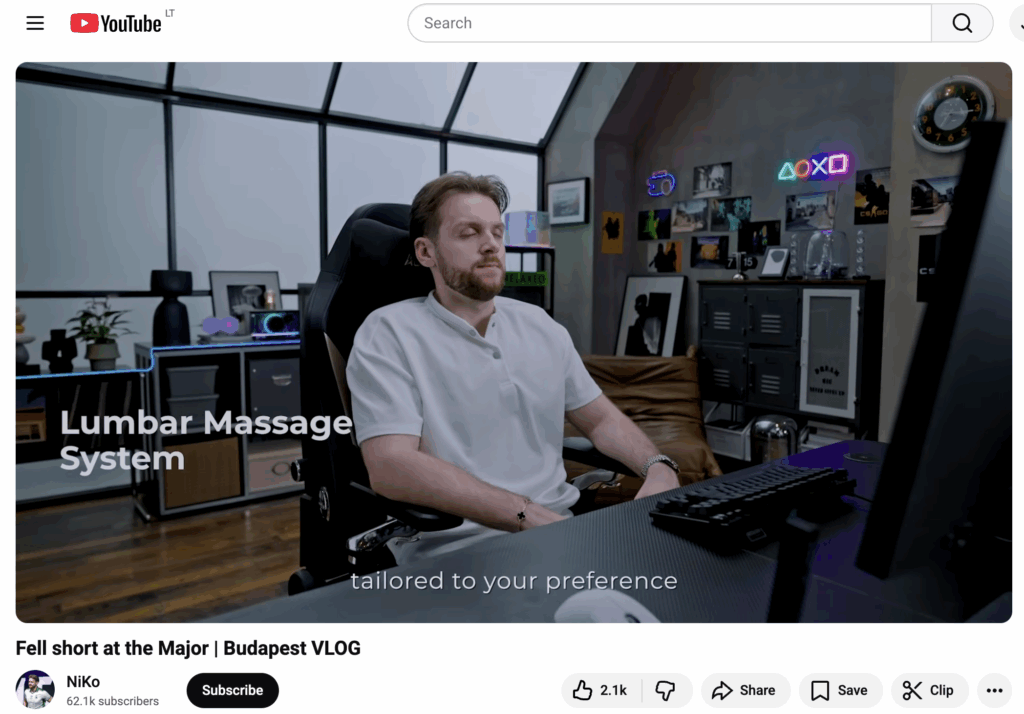Dislike the video with thumbs down
This screenshot has height=714, width=1024.
[665, 690]
